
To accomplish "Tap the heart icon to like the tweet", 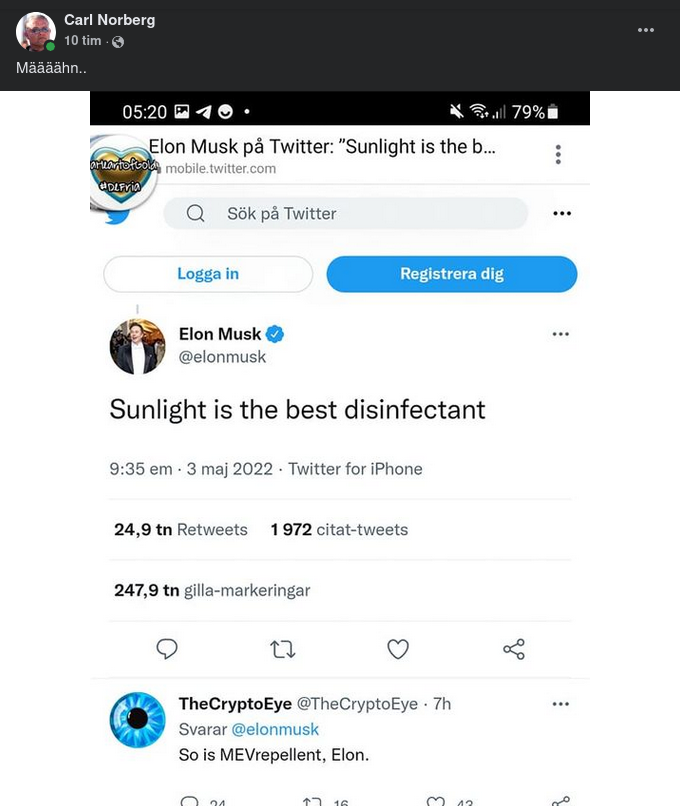I will pyautogui.click(x=398, y=649).
